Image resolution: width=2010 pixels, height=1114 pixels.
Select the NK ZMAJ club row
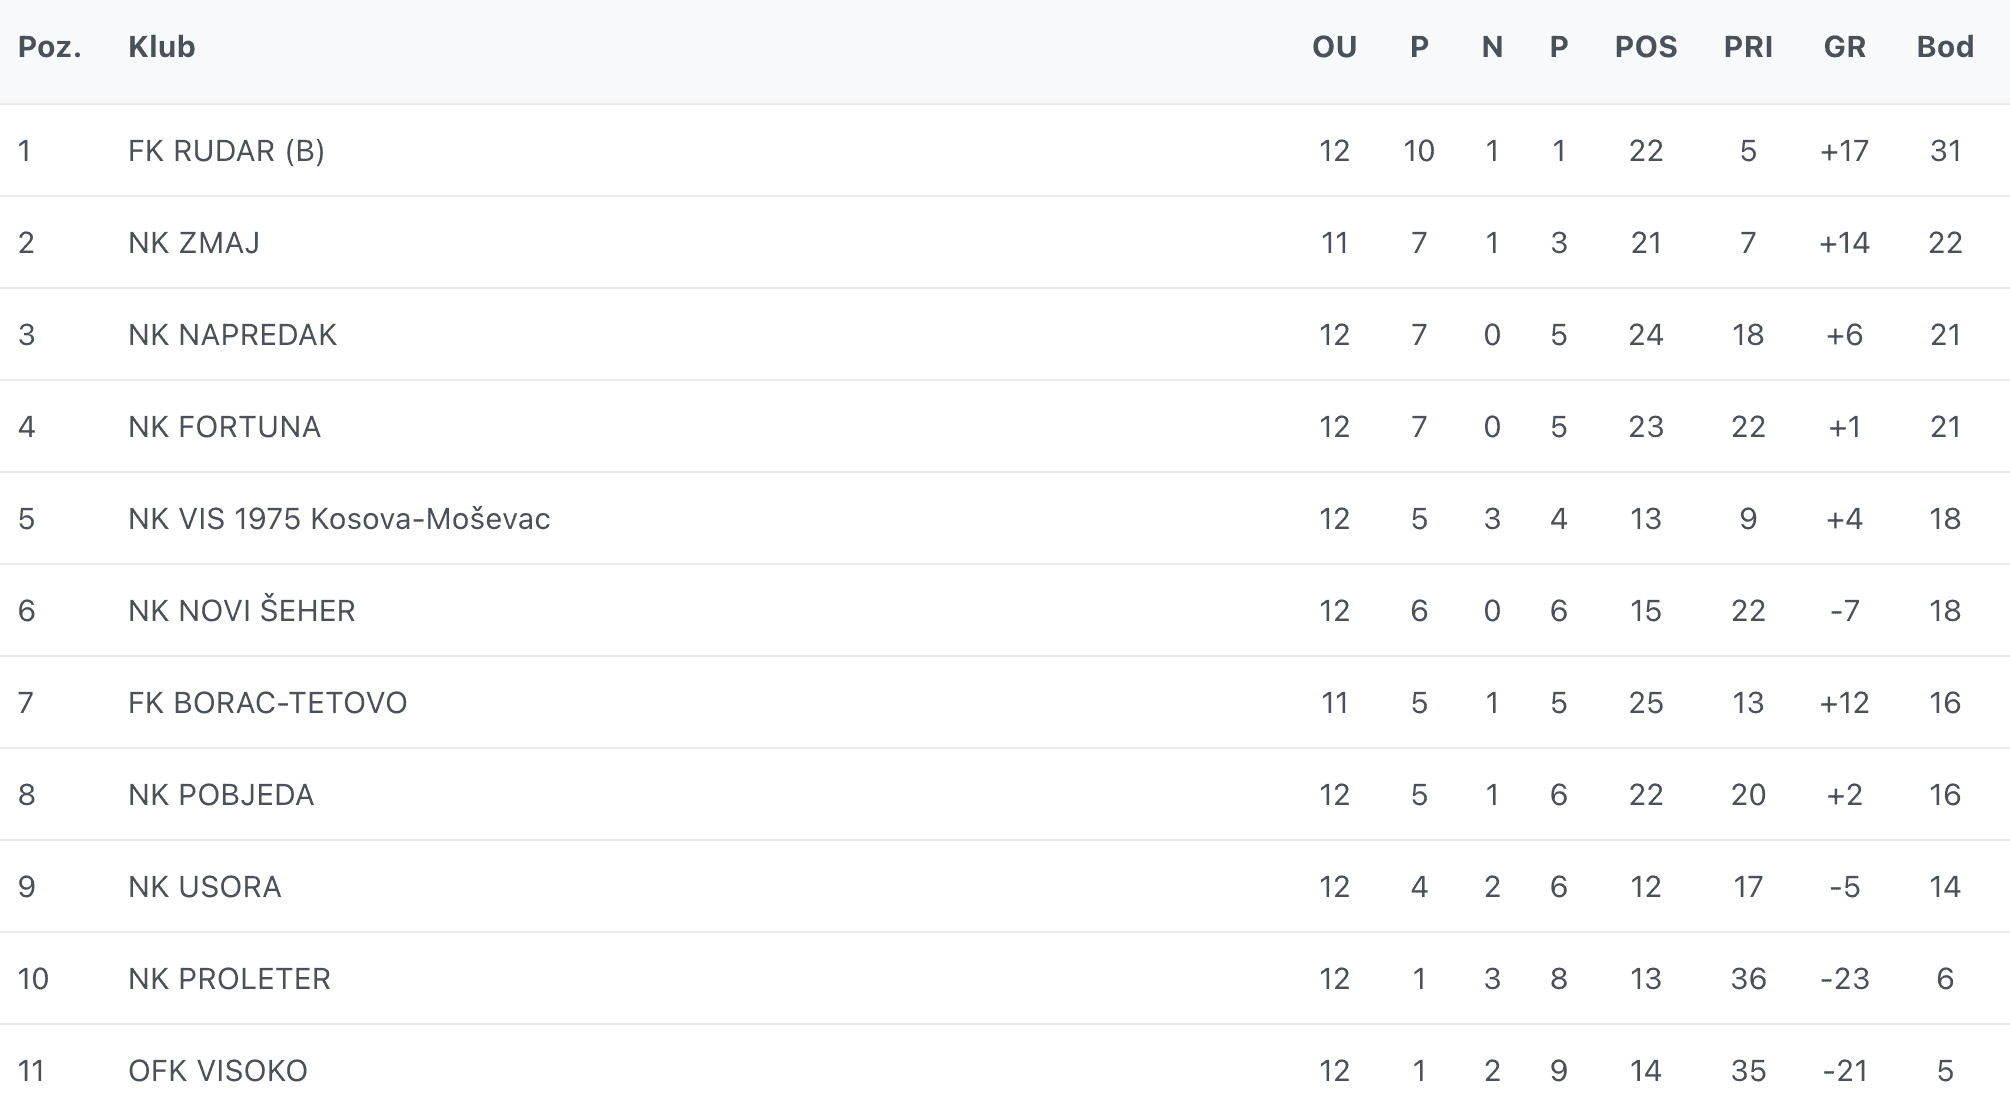[x=194, y=243]
